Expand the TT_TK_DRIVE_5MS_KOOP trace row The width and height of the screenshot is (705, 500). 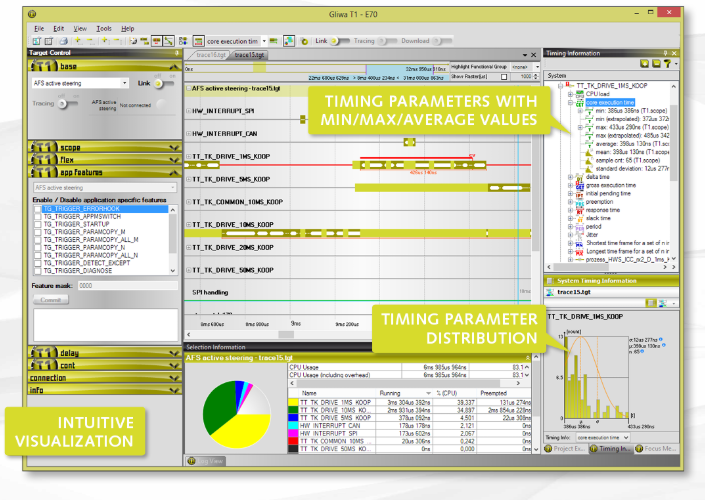point(188,179)
